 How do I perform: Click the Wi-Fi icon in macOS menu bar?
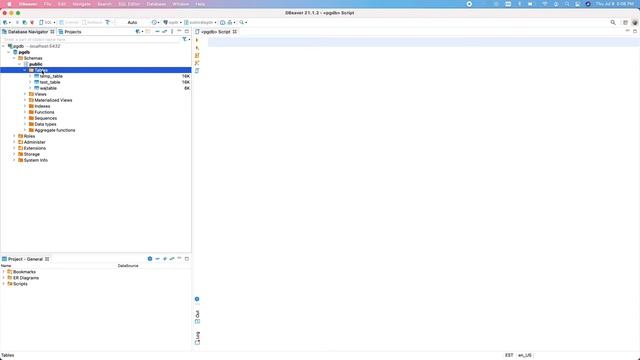tap(545, 4)
